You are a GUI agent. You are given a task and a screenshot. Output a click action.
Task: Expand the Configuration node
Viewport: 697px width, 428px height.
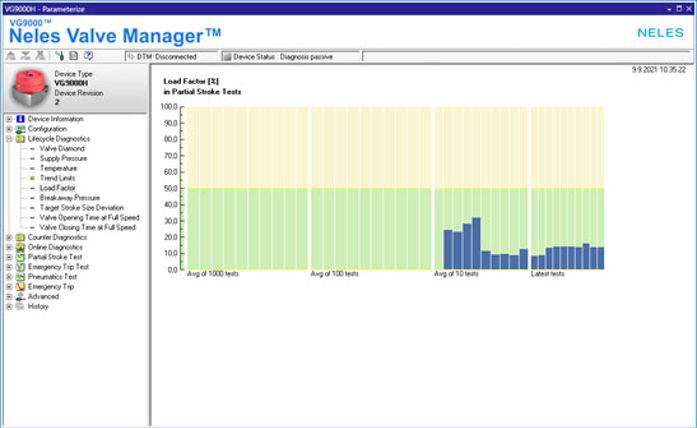(x=9, y=129)
